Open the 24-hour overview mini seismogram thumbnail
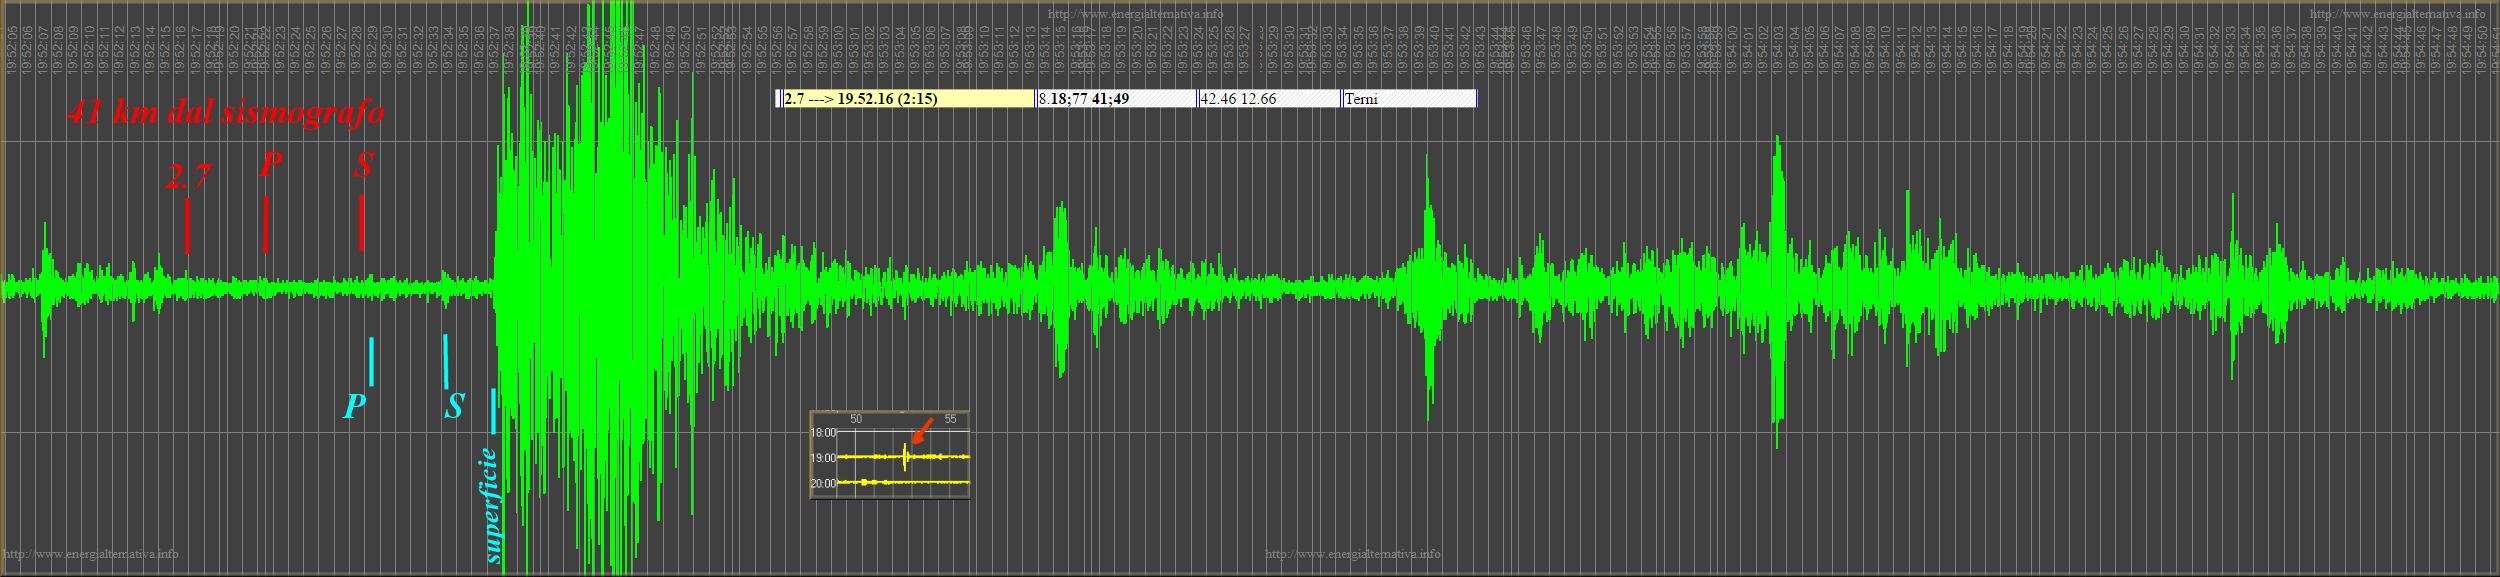Viewport: 2500px width, 577px height. [890, 455]
